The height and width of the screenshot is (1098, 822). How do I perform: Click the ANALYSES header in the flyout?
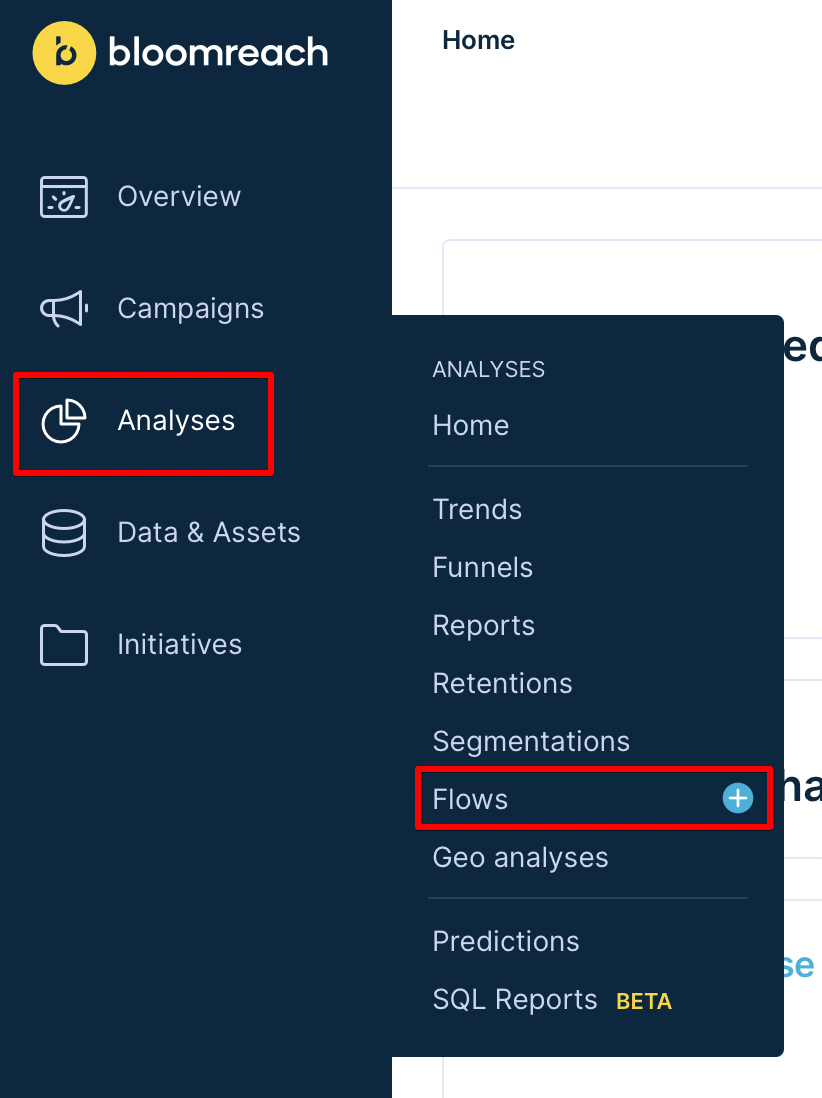click(x=489, y=370)
